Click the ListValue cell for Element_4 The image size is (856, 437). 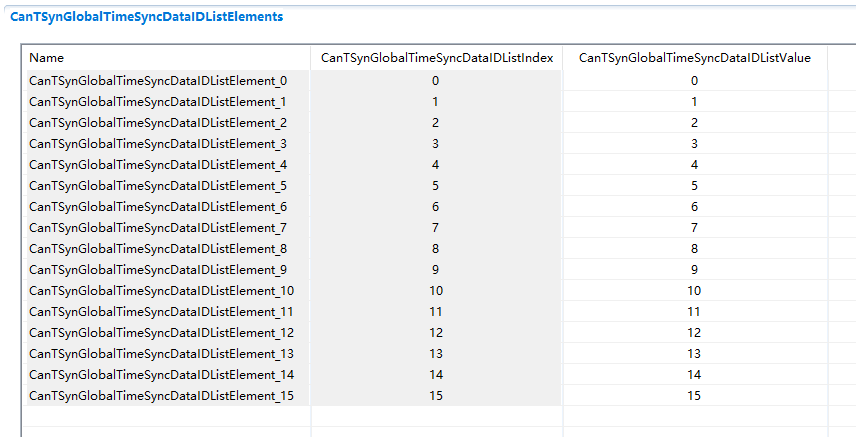[x=694, y=165]
